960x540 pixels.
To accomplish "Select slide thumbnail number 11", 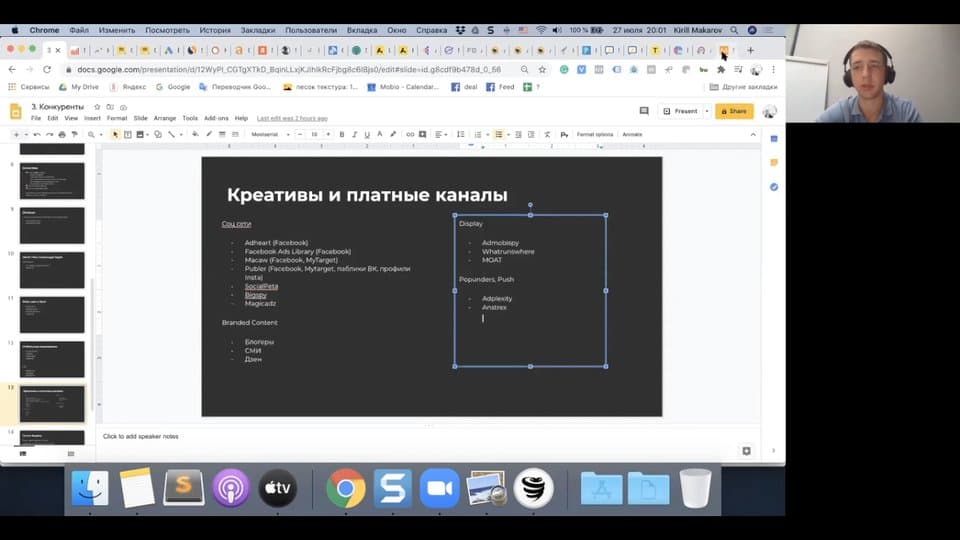I will coord(52,315).
